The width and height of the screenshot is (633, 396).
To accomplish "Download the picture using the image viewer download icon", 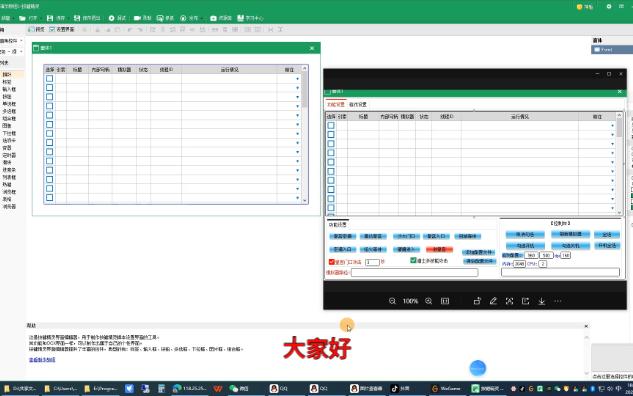I will click(x=542, y=301).
